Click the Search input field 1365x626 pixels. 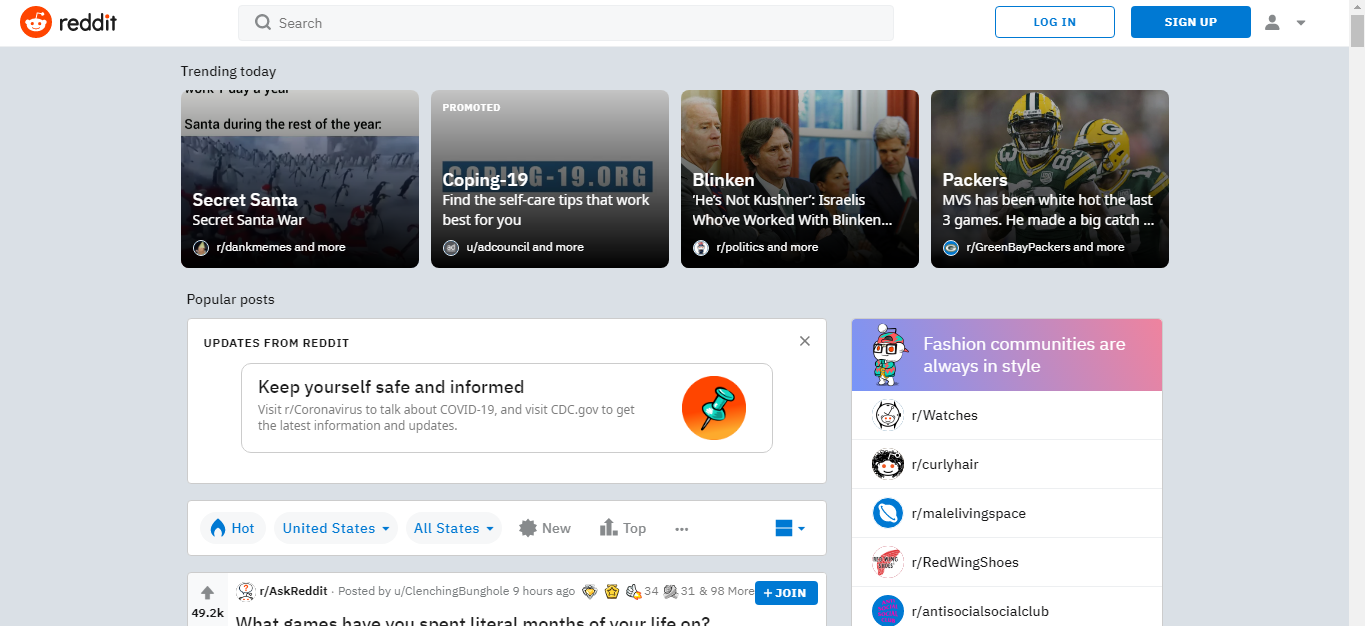566,22
